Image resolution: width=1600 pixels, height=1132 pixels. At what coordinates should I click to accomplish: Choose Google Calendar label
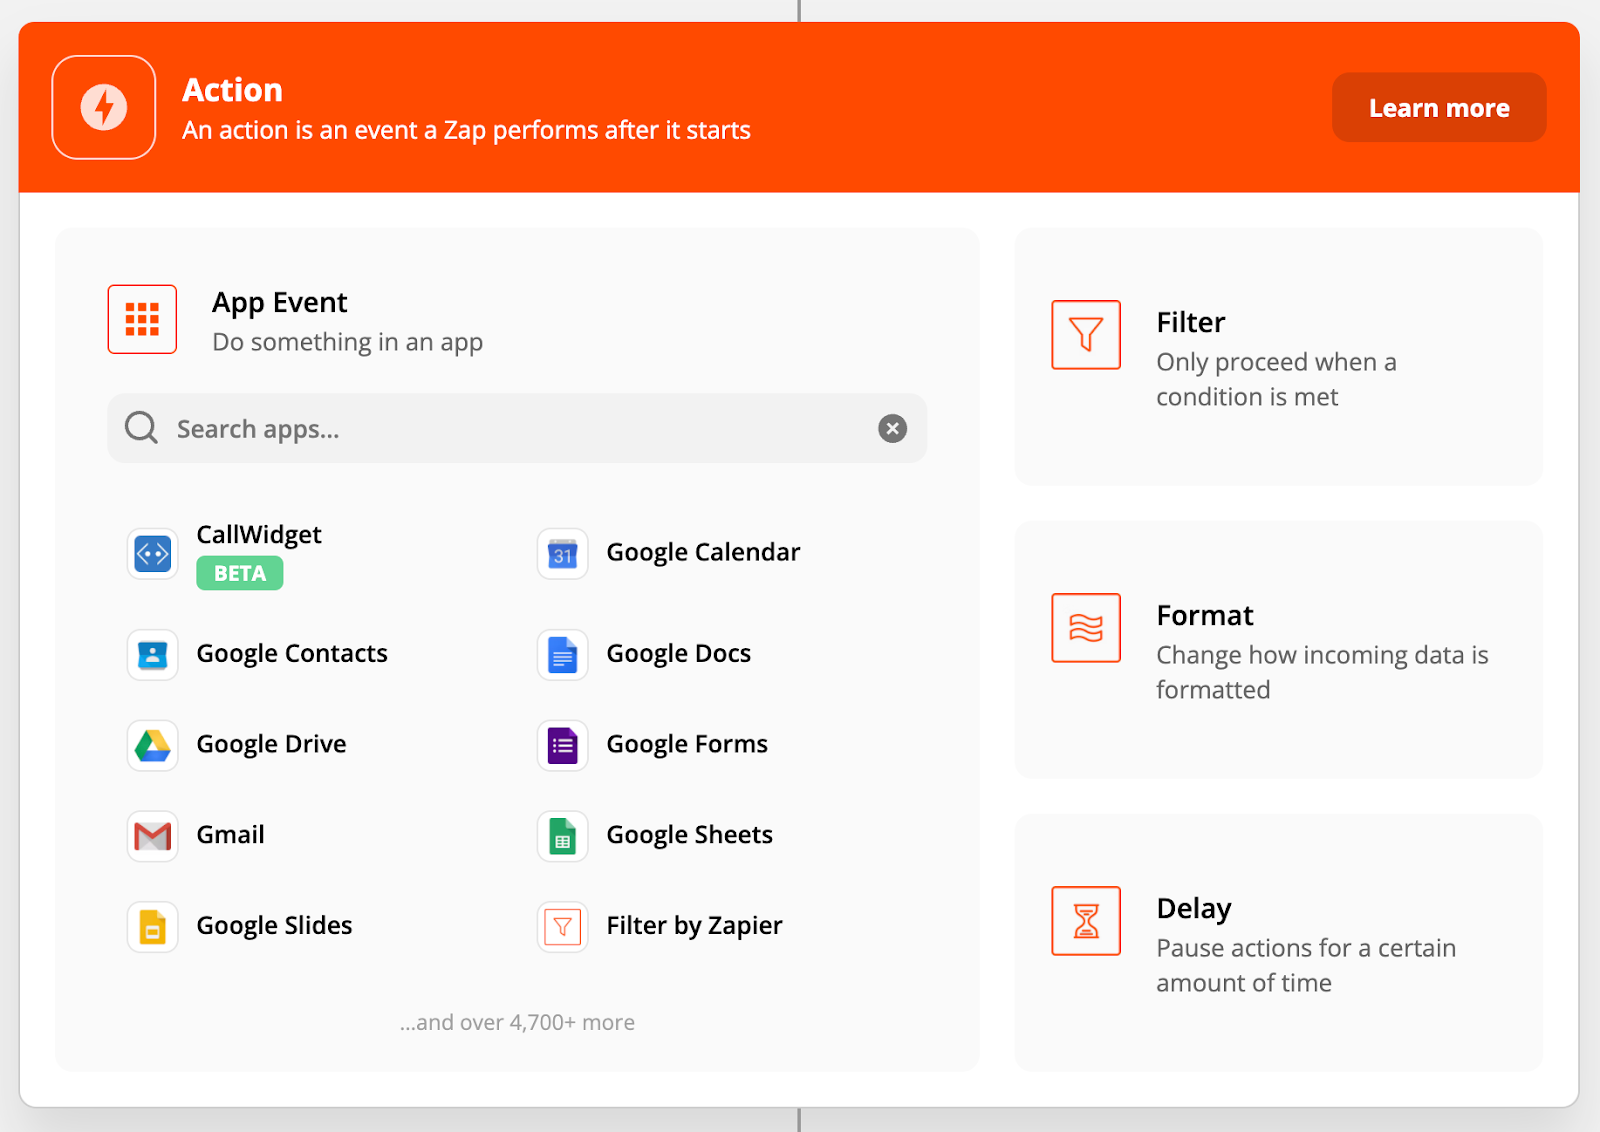pos(704,553)
